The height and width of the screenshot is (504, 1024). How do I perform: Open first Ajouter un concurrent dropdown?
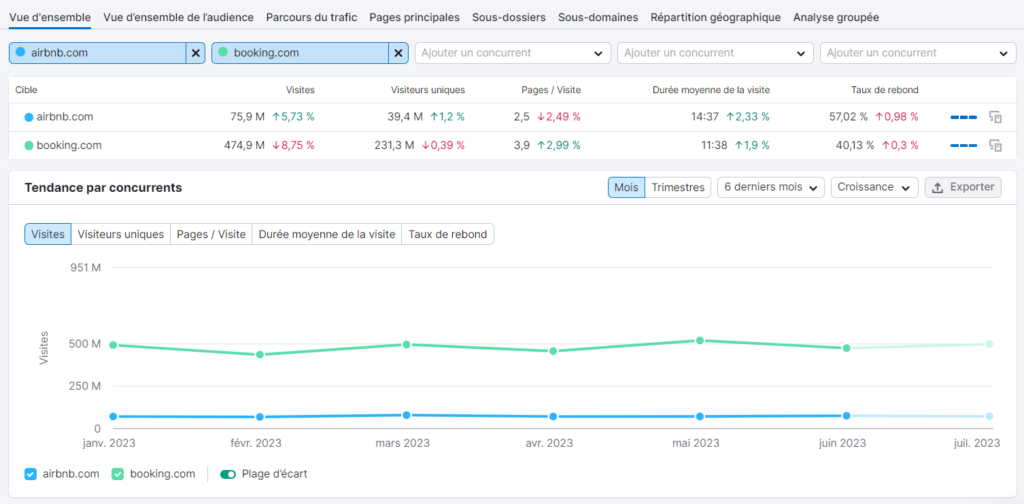click(512, 53)
